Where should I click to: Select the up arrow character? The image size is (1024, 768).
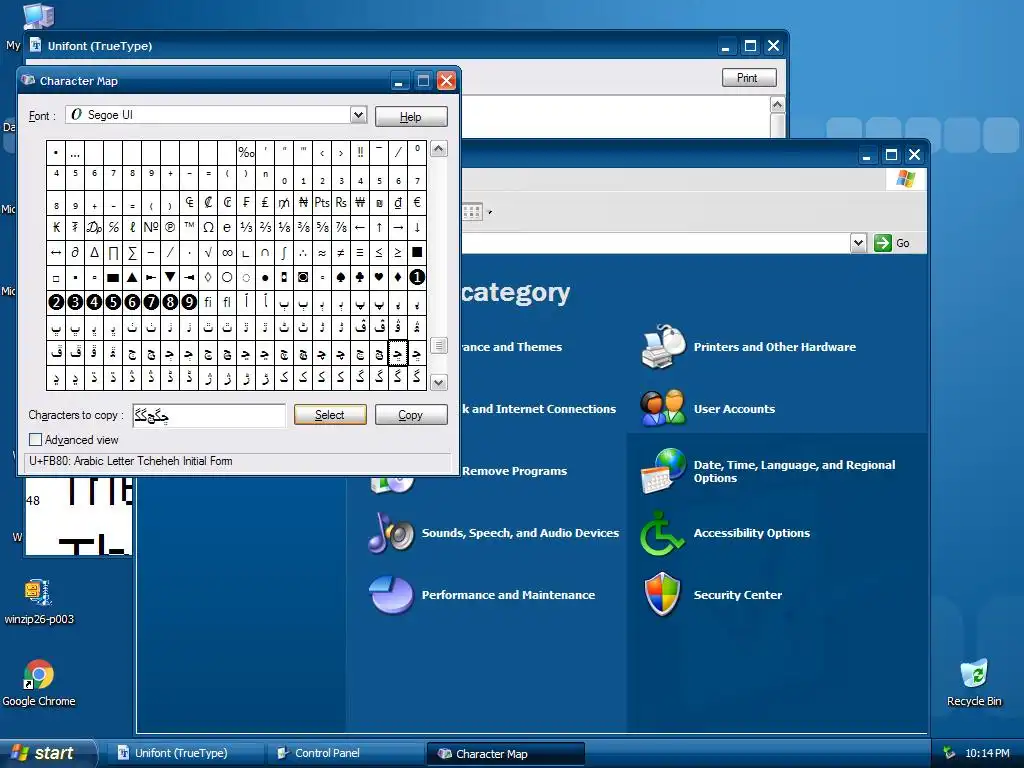[x=379, y=227]
